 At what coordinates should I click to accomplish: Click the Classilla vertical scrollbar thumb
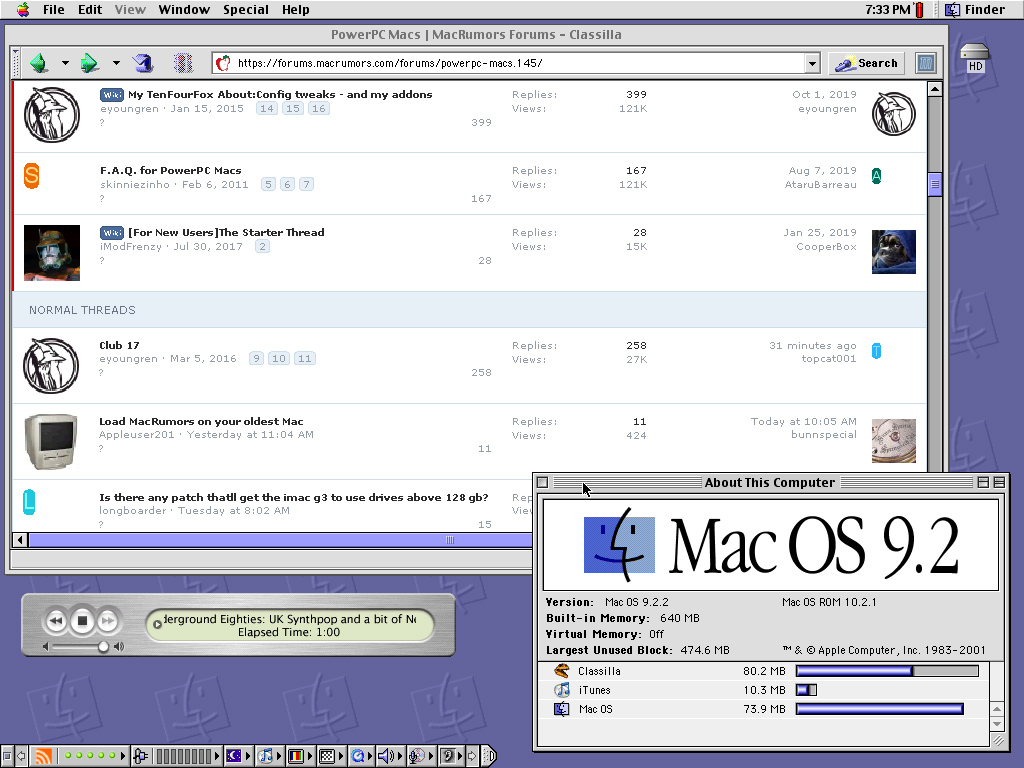[935, 184]
